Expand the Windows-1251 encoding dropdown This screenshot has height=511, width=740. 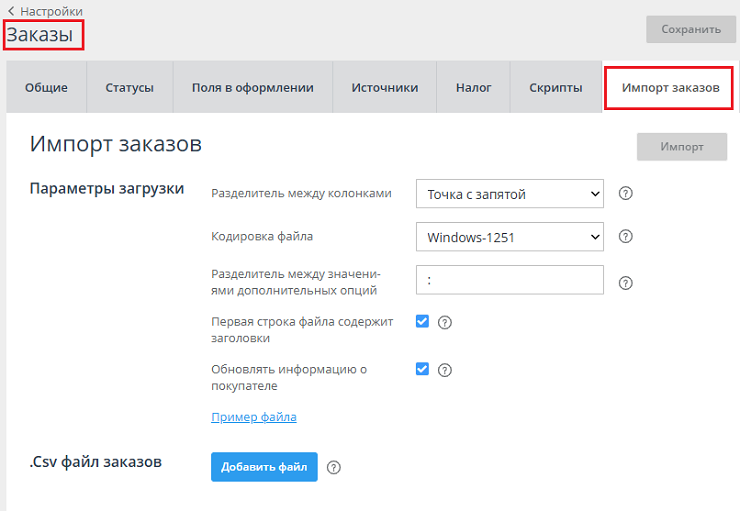point(509,237)
